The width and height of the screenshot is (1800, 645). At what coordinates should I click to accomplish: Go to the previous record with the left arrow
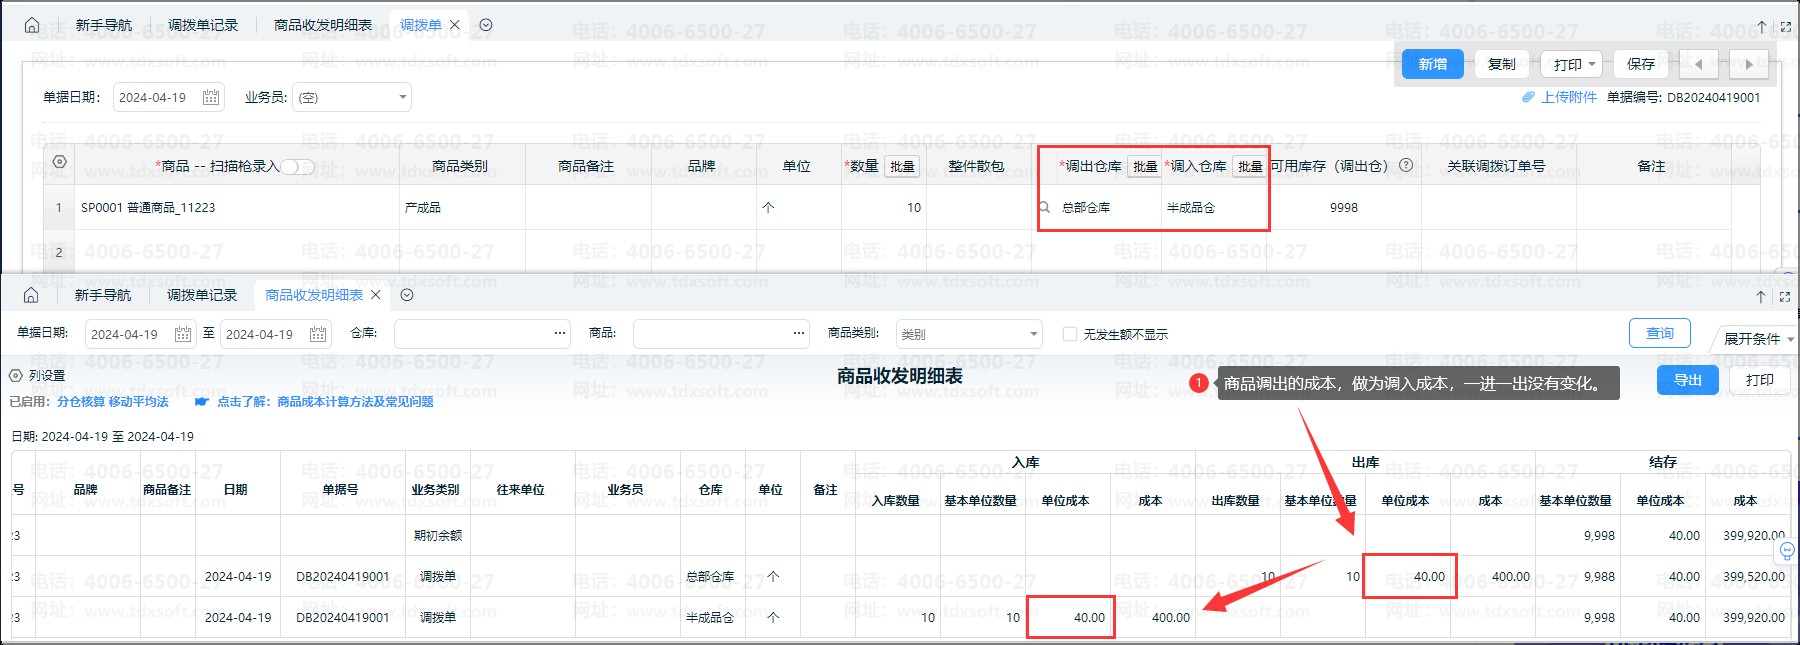coord(1698,64)
